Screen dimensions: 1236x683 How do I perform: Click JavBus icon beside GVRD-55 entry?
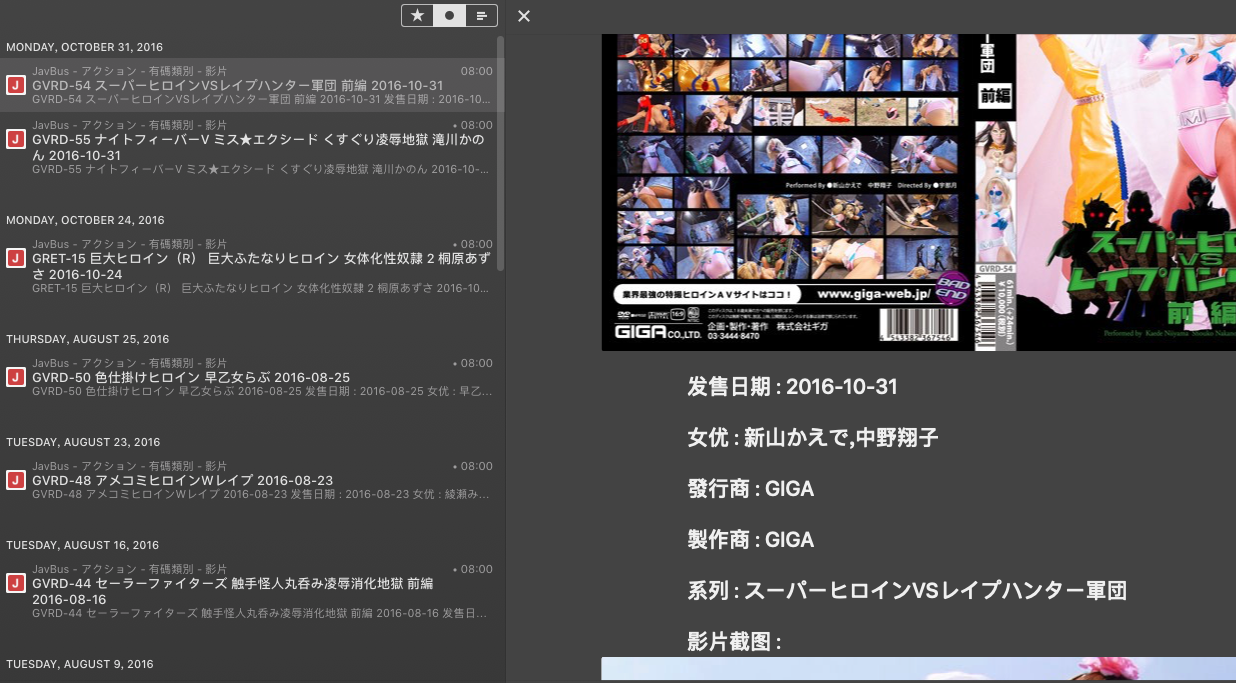pyautogui.click(x=15, y=139)
